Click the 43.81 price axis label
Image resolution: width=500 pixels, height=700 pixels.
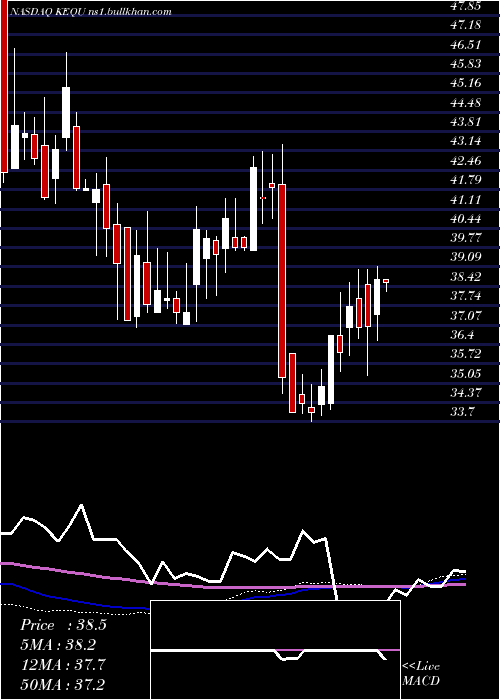tap(467, 121)
